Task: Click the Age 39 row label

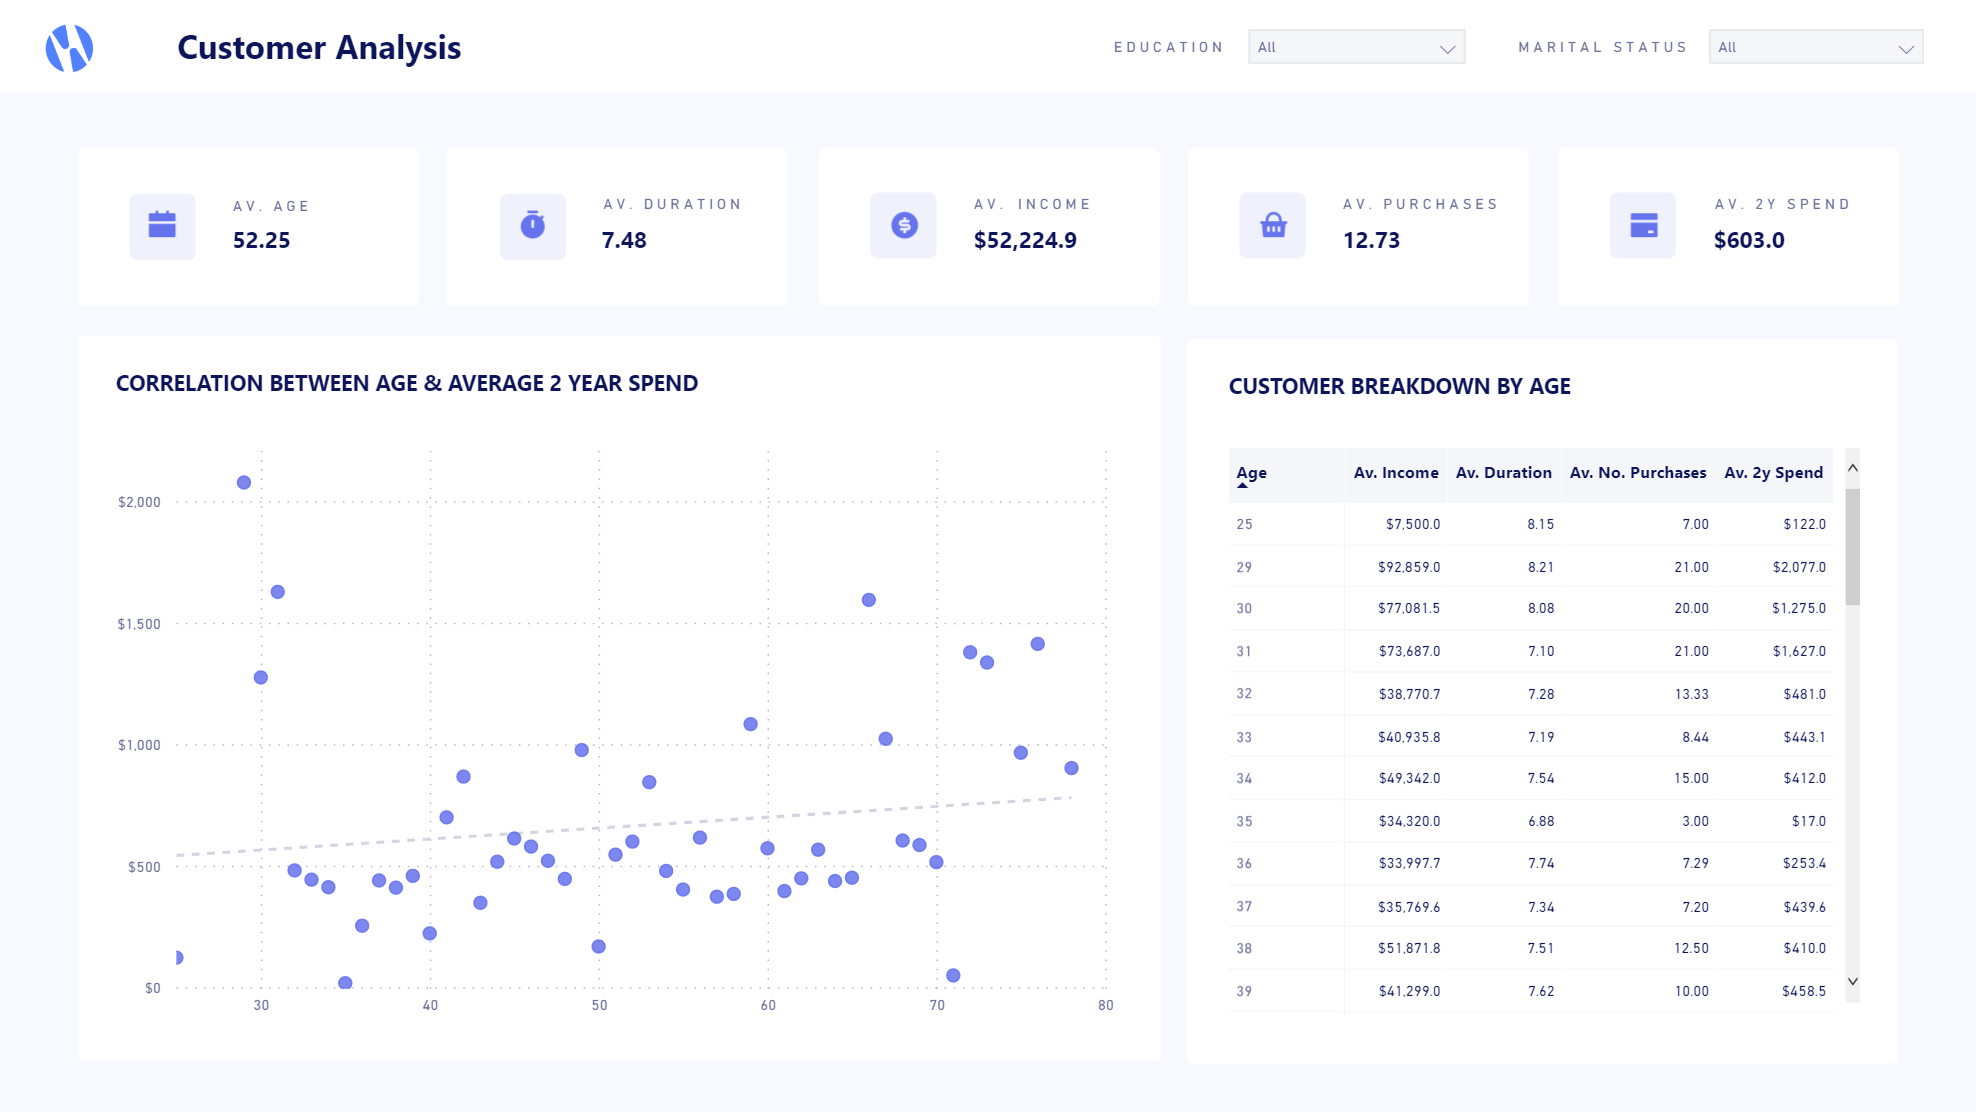Action: (x=1244, y=991)
